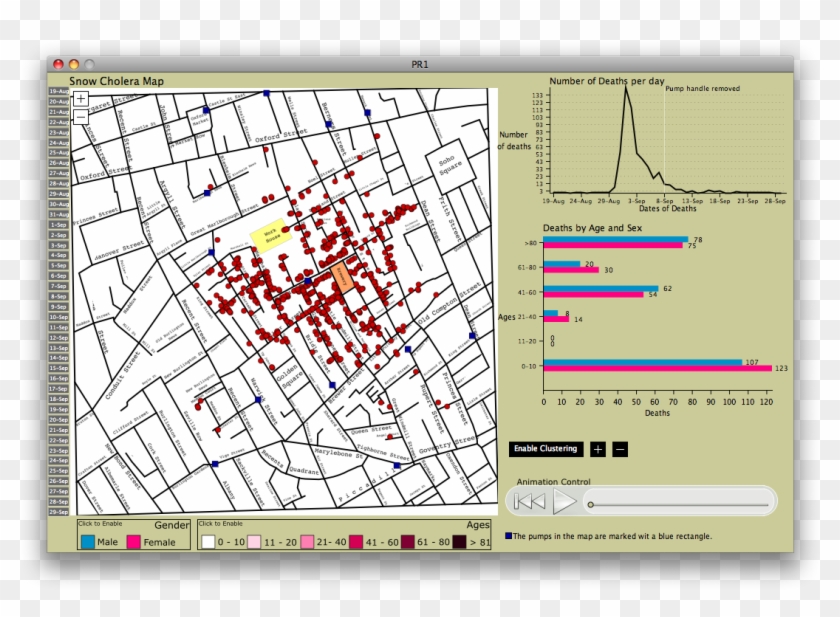The image size is (840, 617).
Task: Increase clustering with the plus button
Action: pos(598,449)
